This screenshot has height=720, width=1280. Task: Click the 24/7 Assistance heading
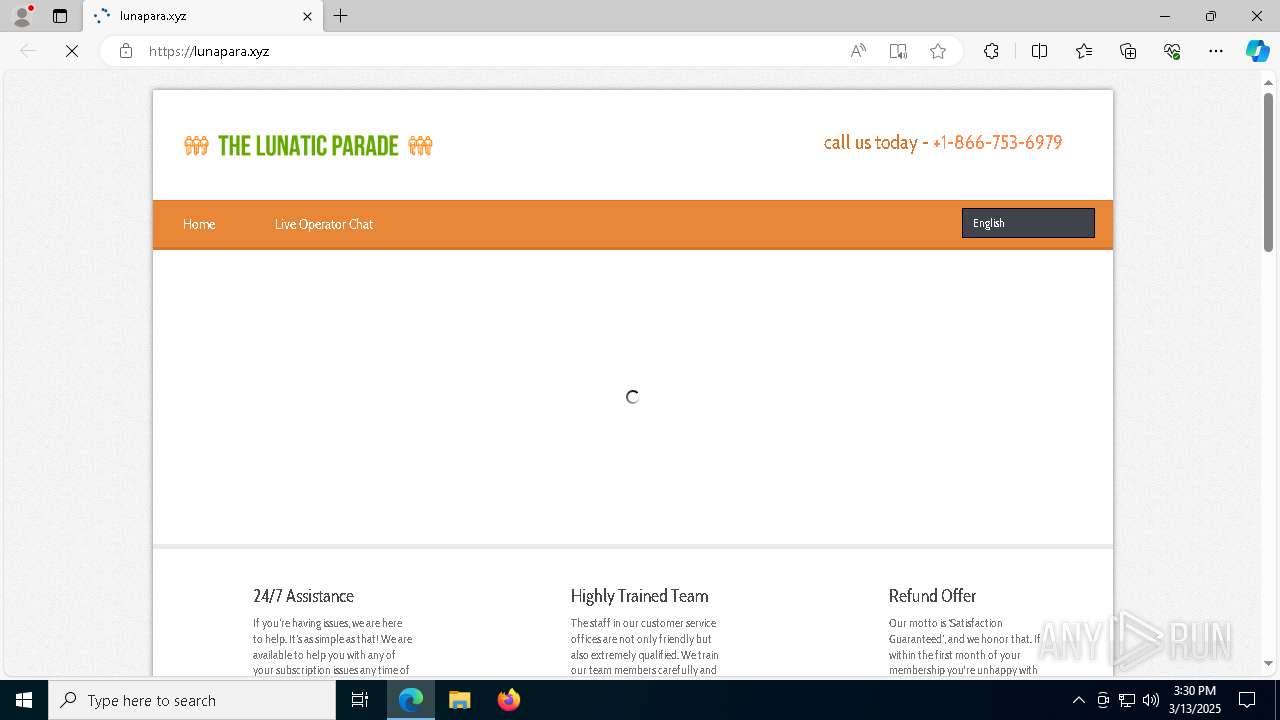pyautogui.click(x=303, y=596)
